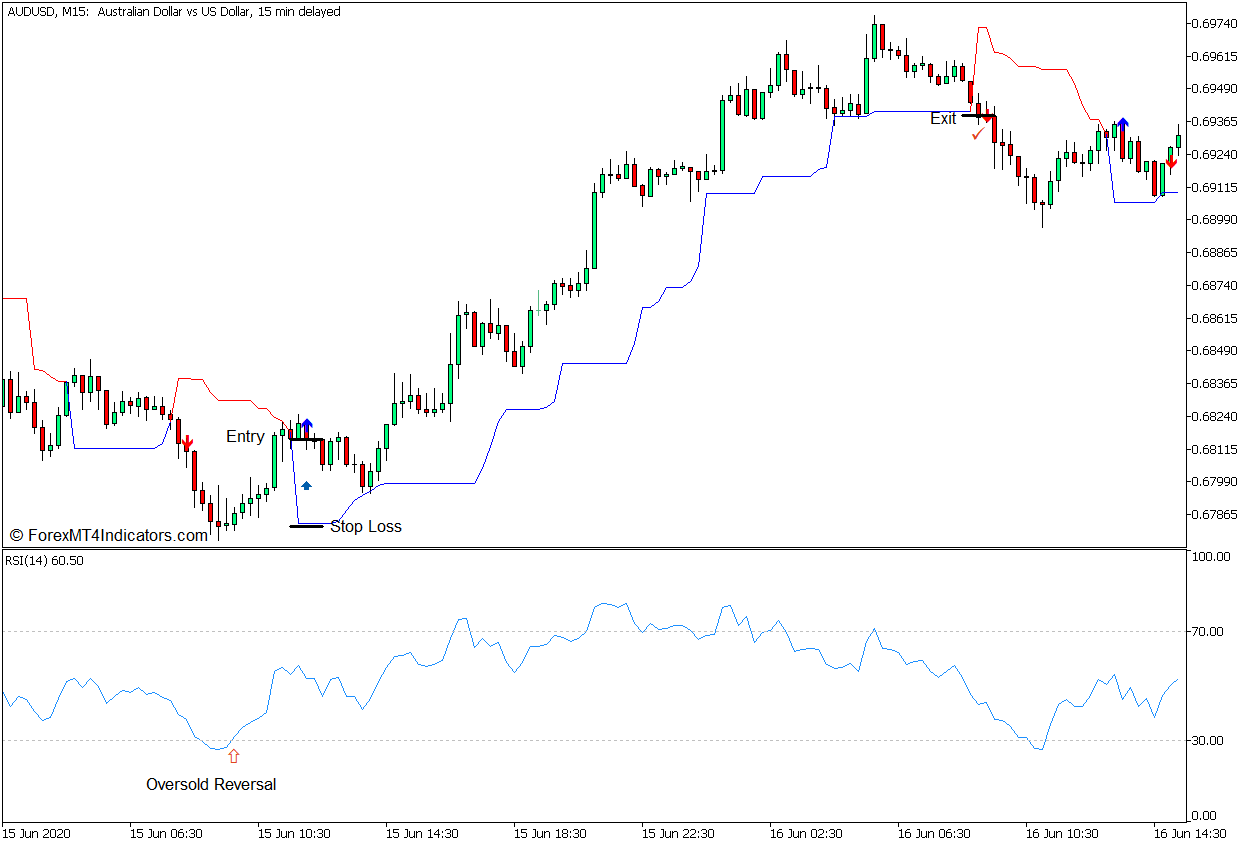Click the first red sell arrow left of Entry
The height and width of the screenshot is (846, 1256).
click(187, 441)
